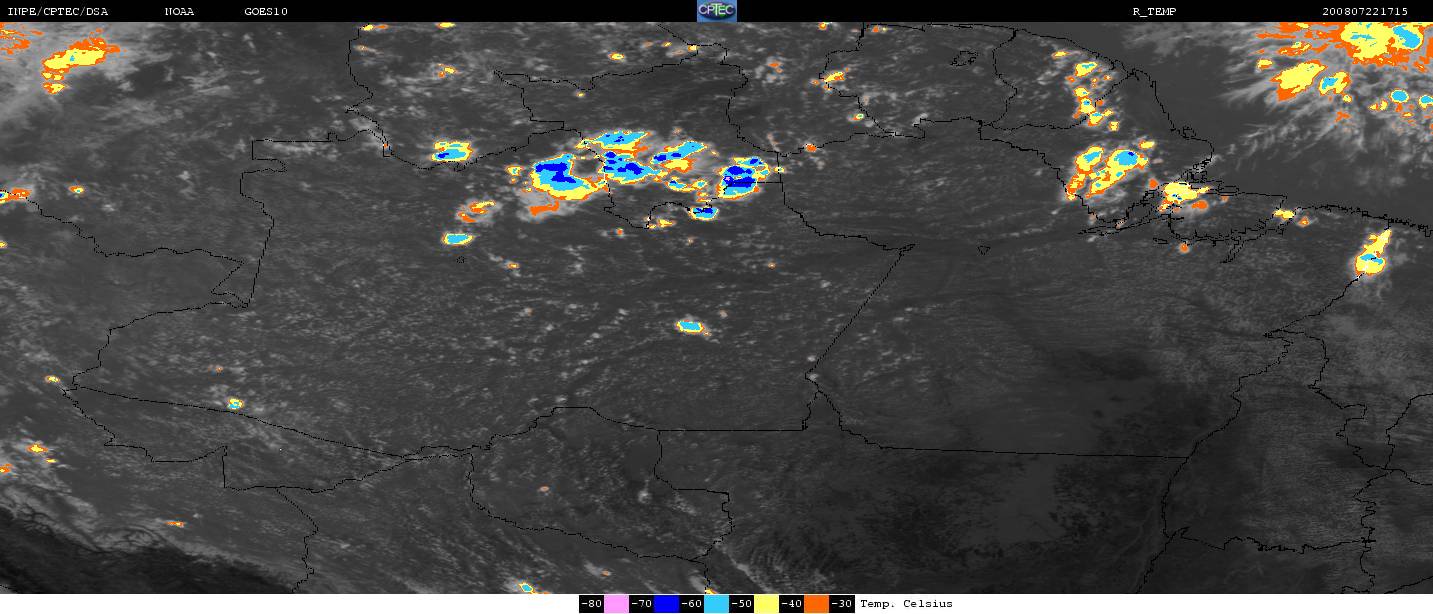
Task: Click the pink legend color swatch
Action: (x=616, y=604)
